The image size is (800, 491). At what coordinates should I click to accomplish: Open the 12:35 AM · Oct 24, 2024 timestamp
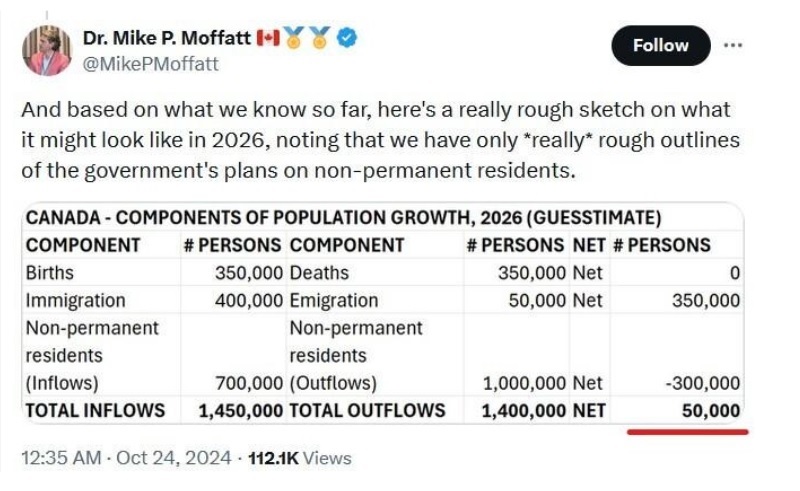pos(126,457)
